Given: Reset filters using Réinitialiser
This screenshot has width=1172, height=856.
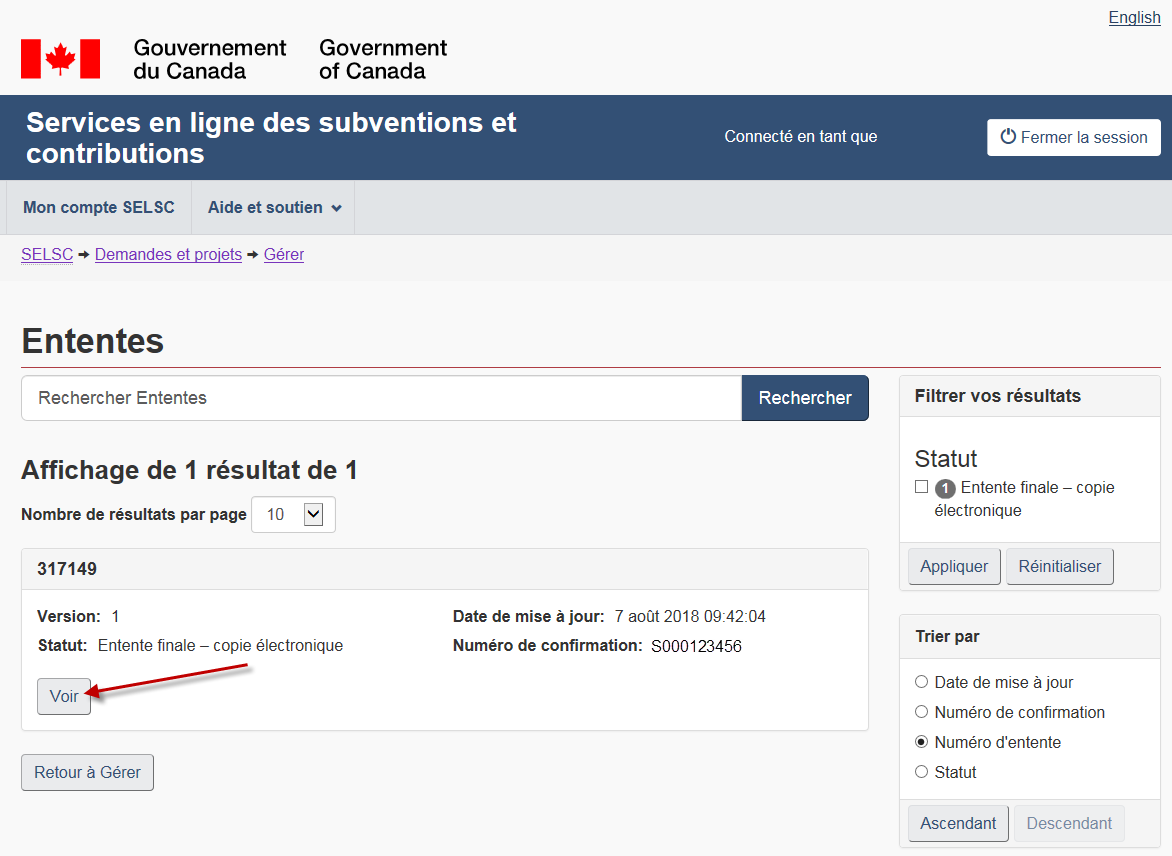Looking at the screenshot, I should [x=1059, y=567].
